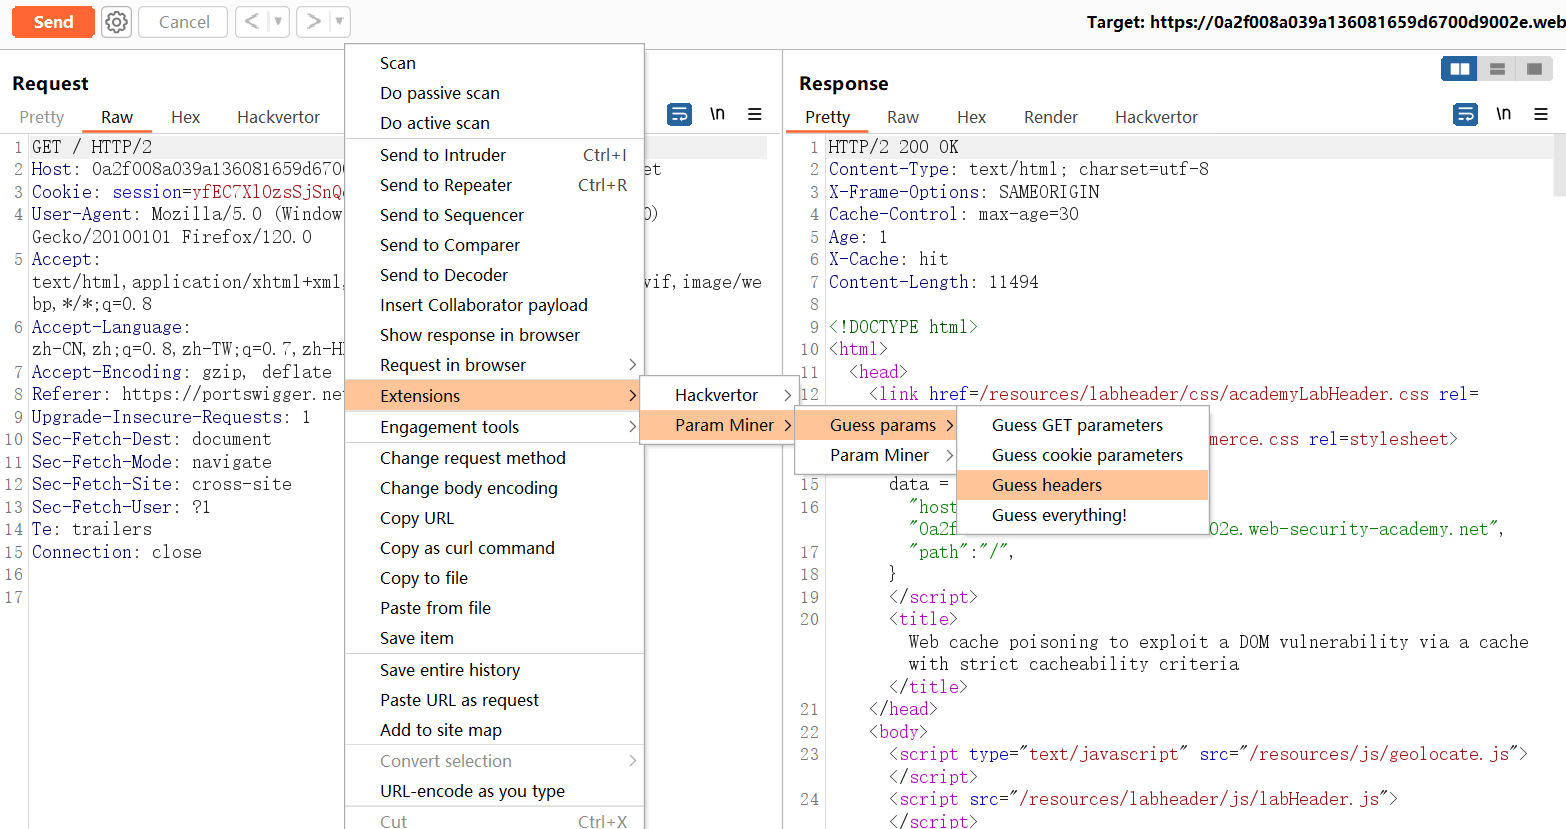
Task: Switch to the Render response tab
Action: [x=1050, y=117]
